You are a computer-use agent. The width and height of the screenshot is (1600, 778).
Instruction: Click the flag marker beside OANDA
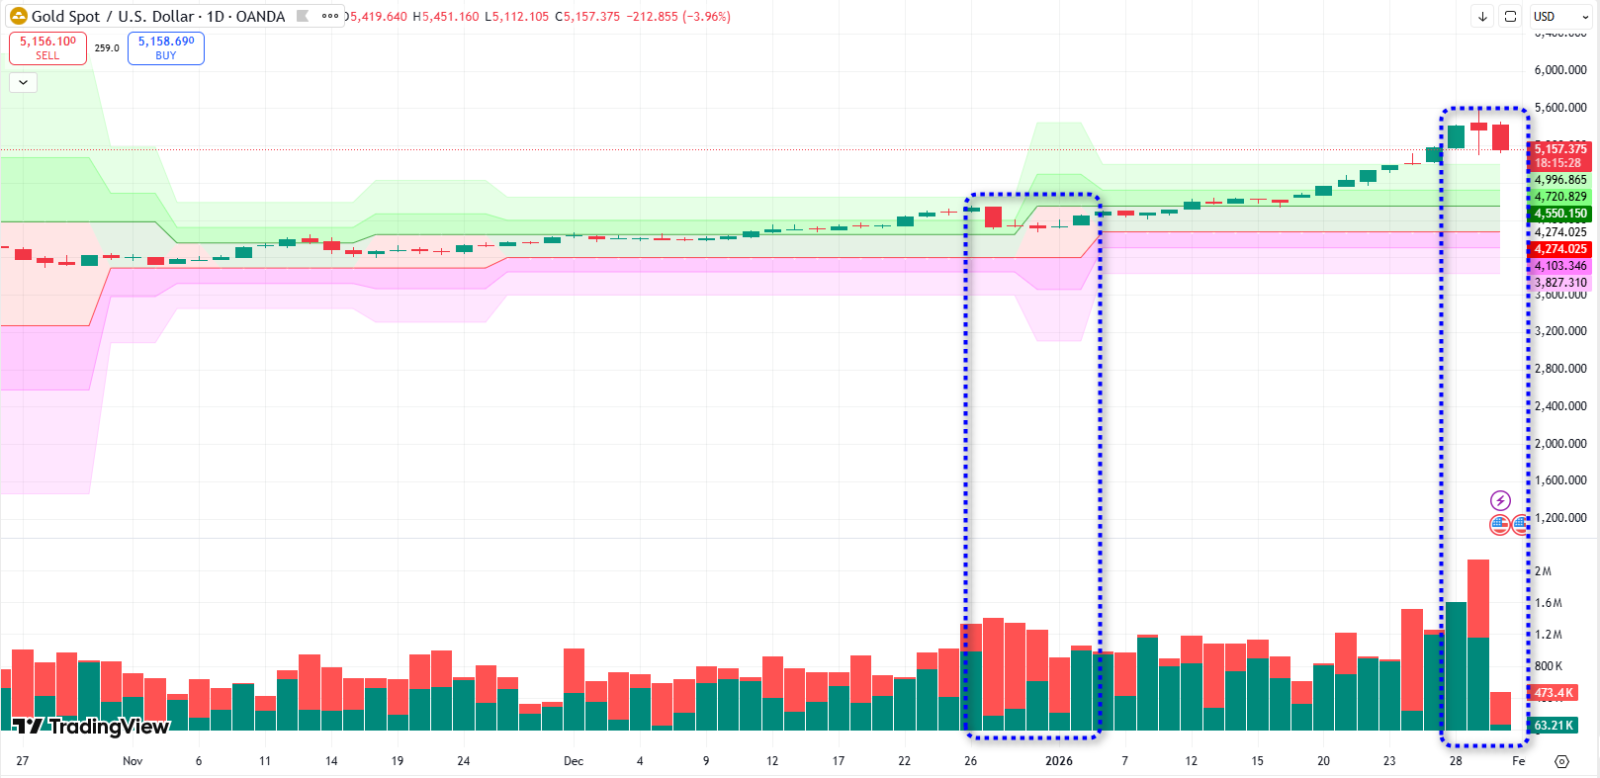pos(303,16)
